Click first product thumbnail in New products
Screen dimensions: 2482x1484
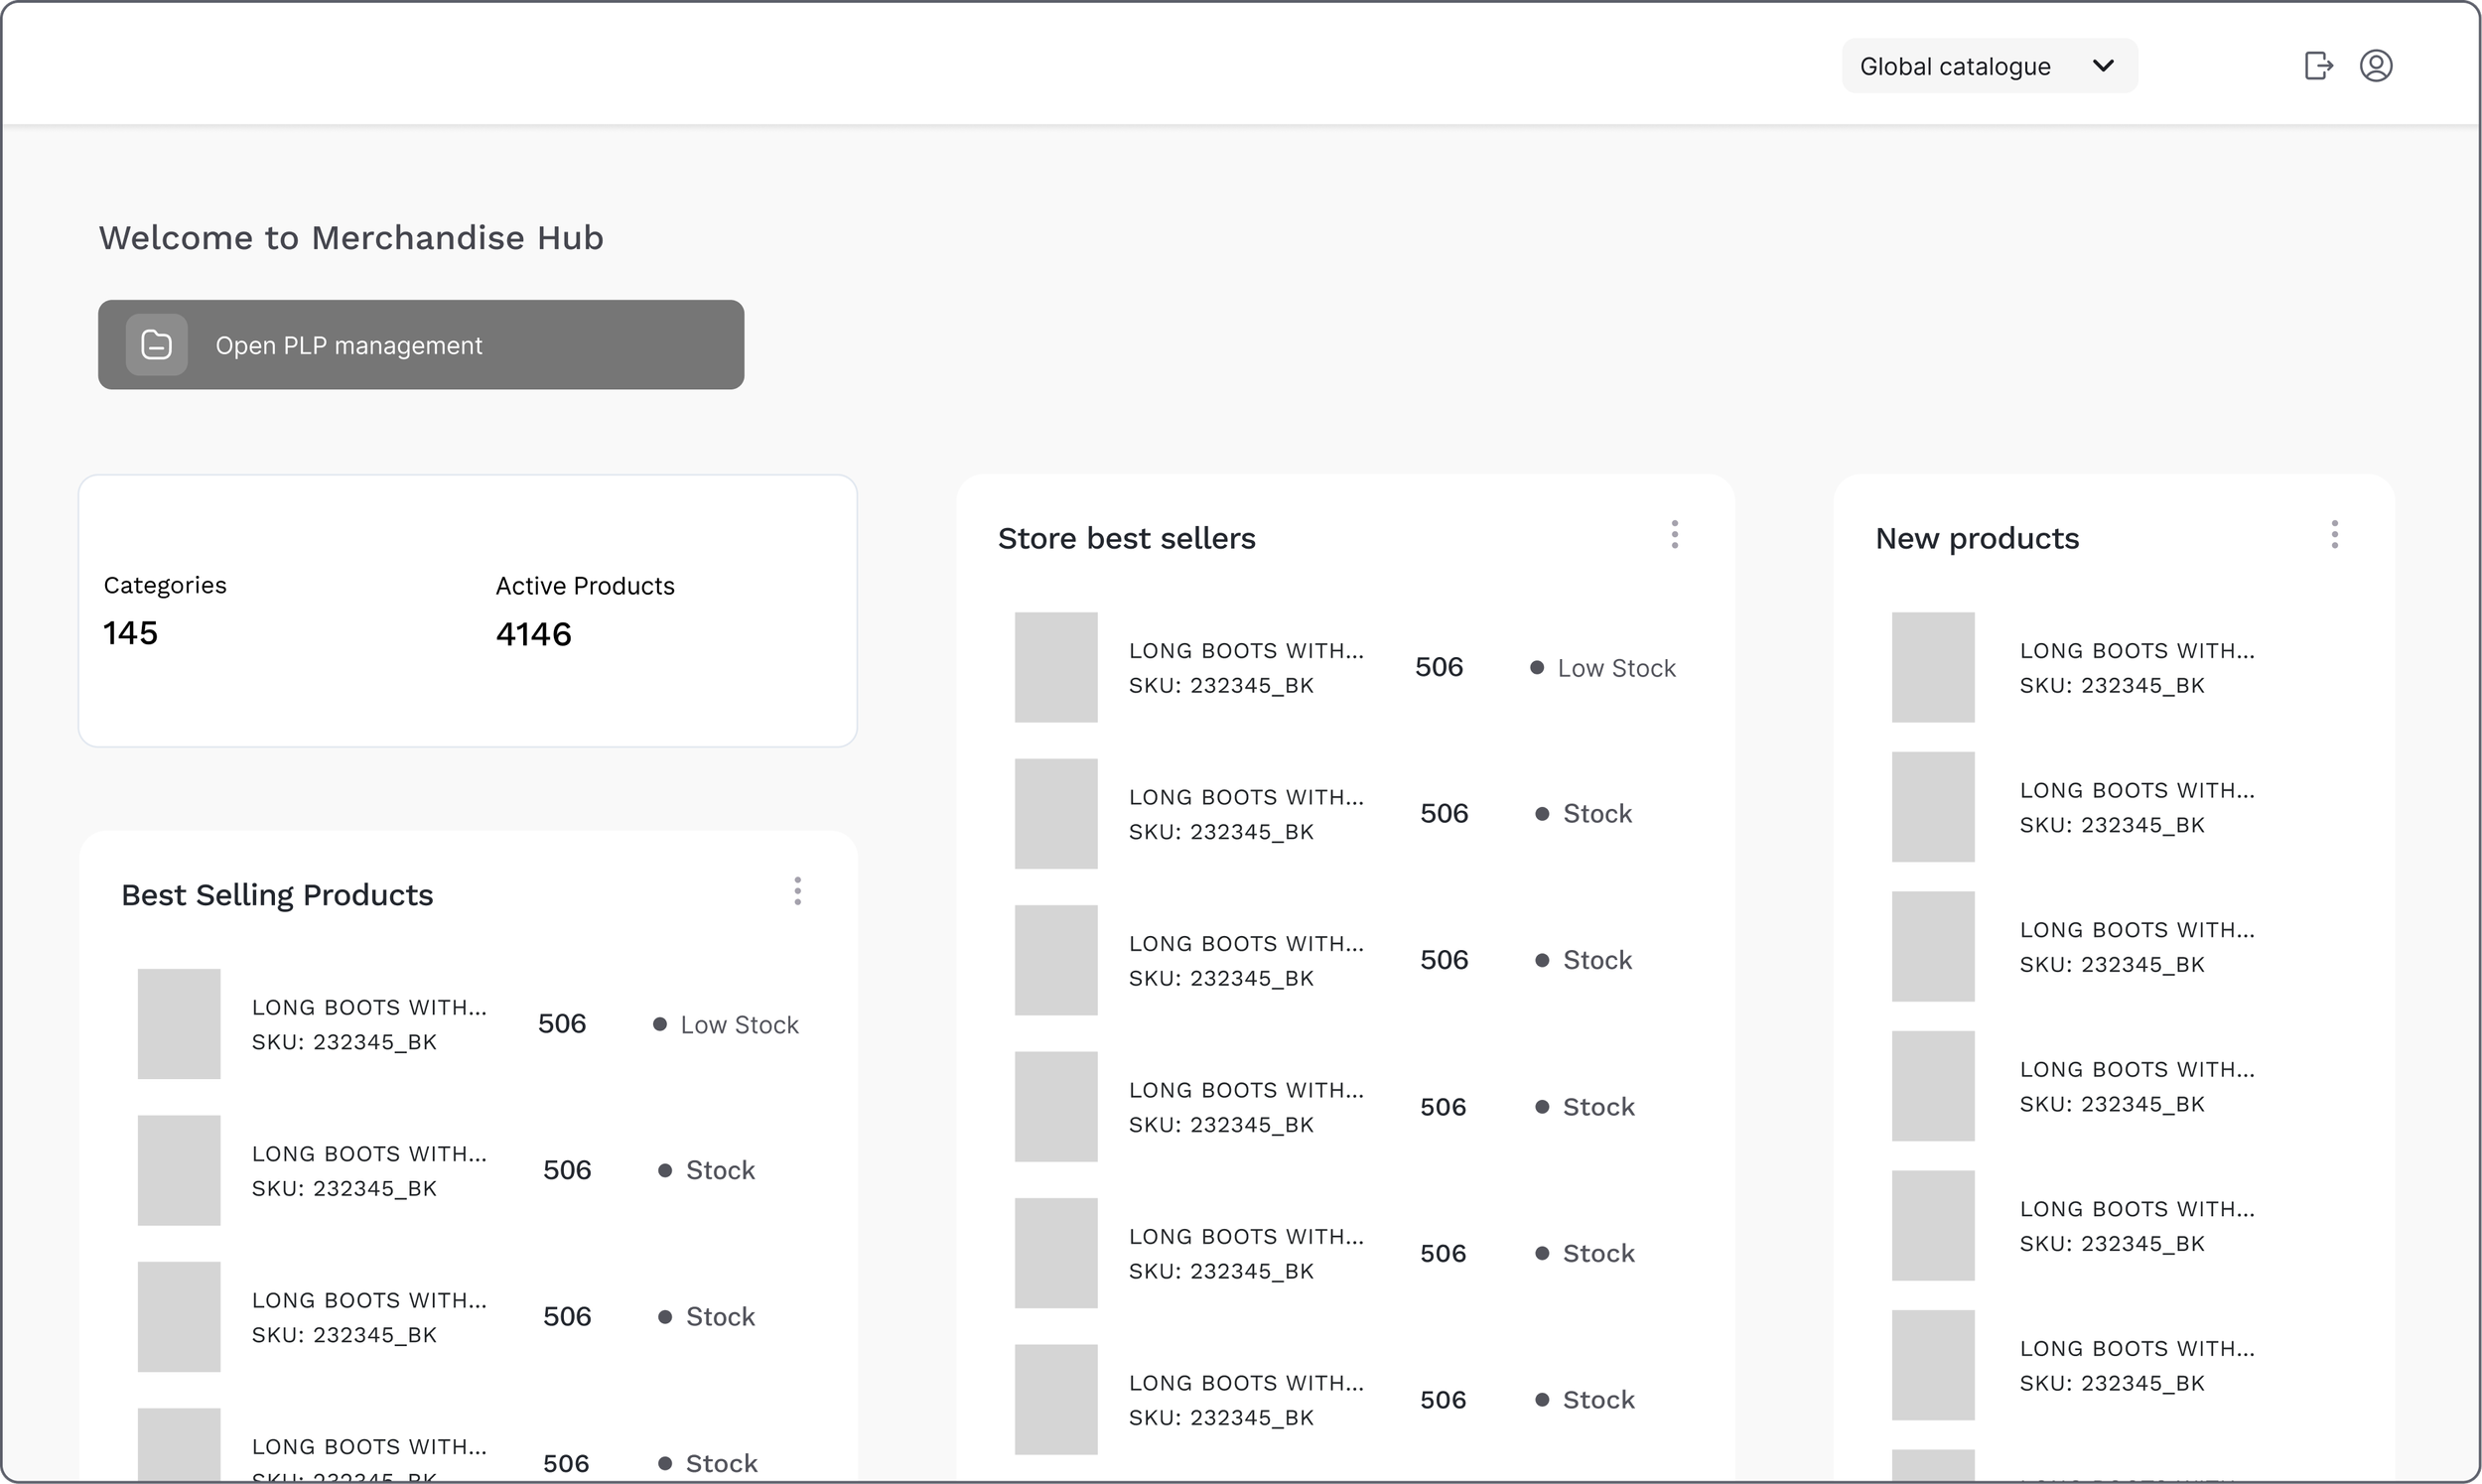[x=1932, y=667]
